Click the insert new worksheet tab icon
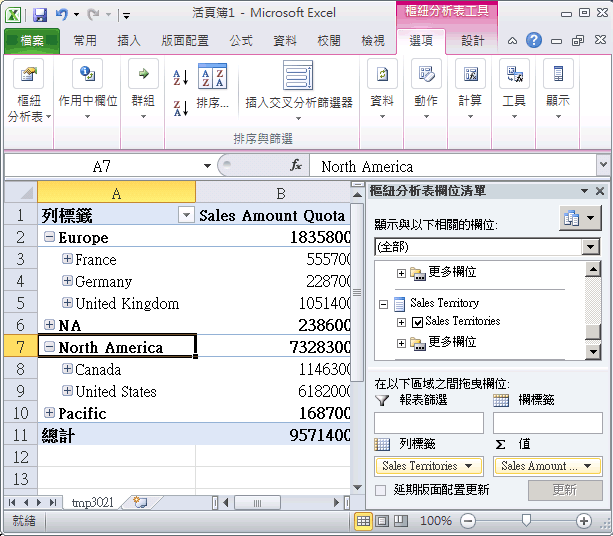This screenshot has height=536, width=613. 140,502
